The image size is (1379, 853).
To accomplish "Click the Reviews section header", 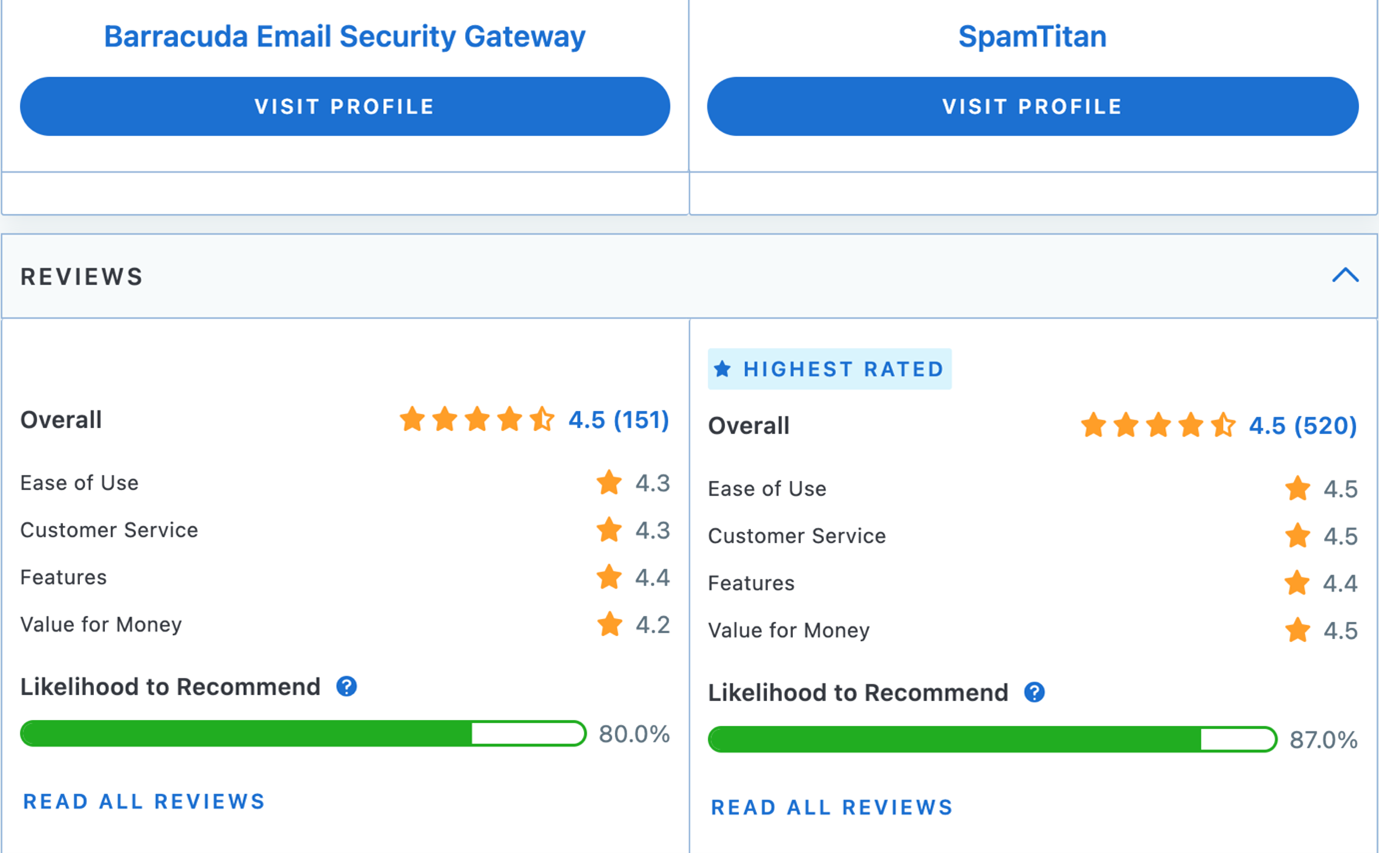I will [x=82, y=277].
